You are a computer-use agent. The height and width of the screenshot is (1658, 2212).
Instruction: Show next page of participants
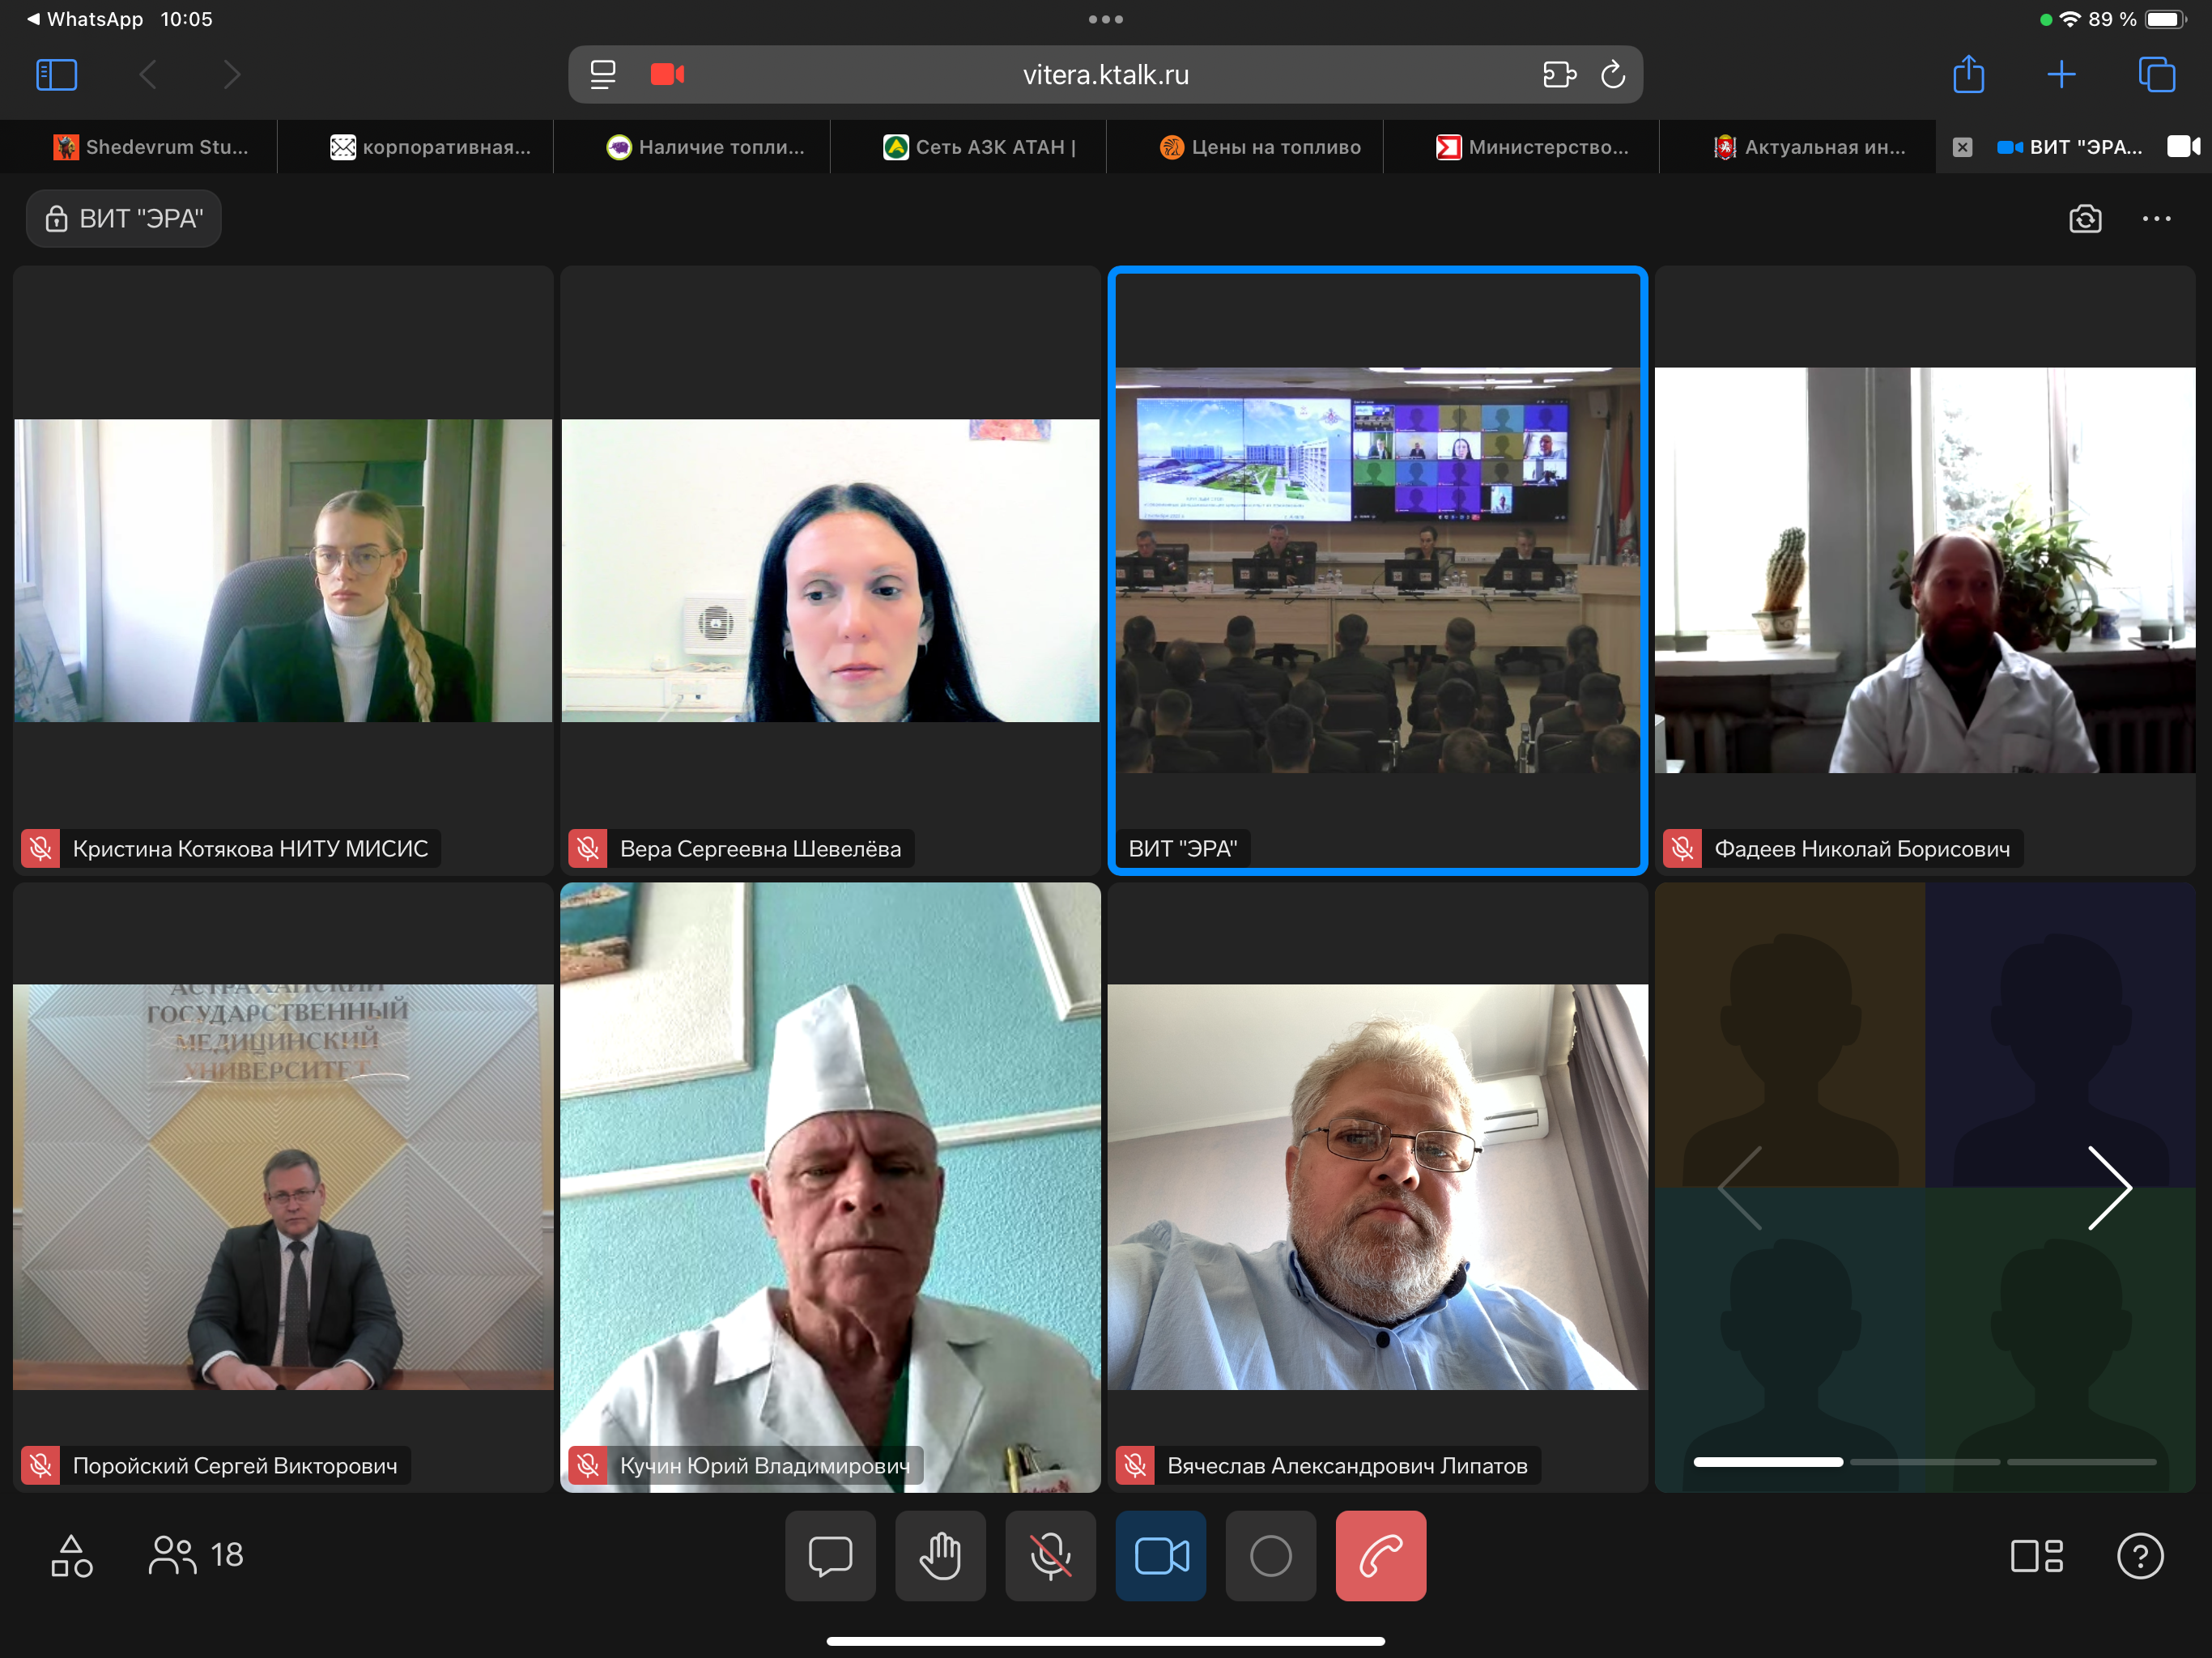pyautogui.click(x=2110, y=1187)
